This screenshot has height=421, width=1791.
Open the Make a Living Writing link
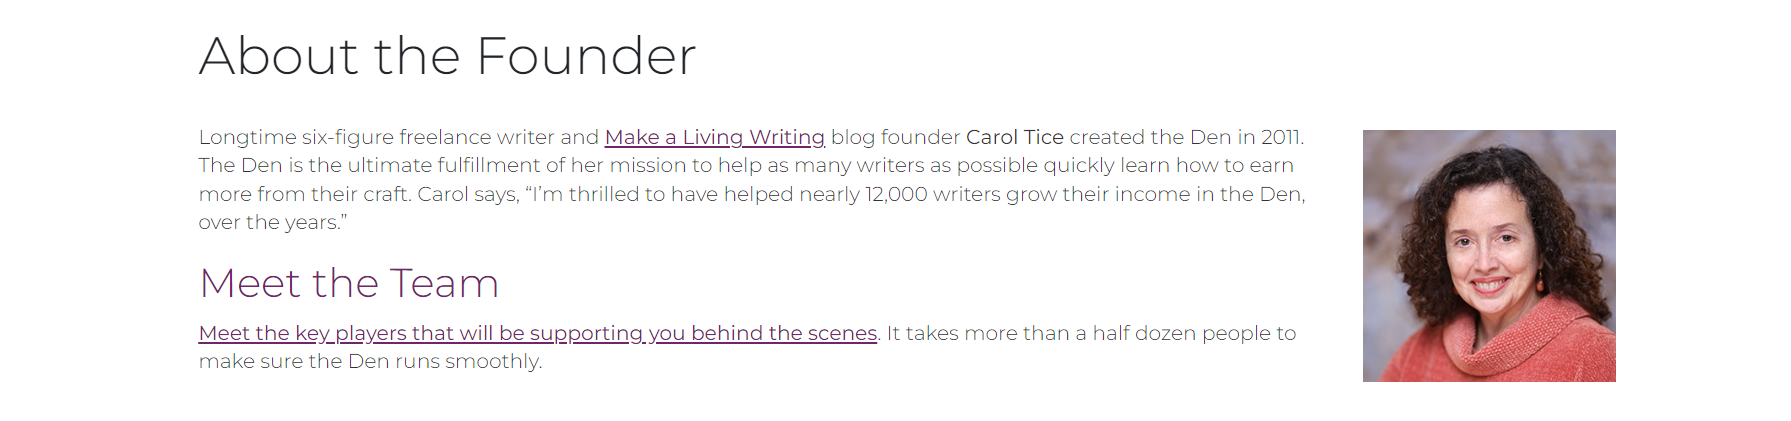pyautogui.click(x=714, y=137)
